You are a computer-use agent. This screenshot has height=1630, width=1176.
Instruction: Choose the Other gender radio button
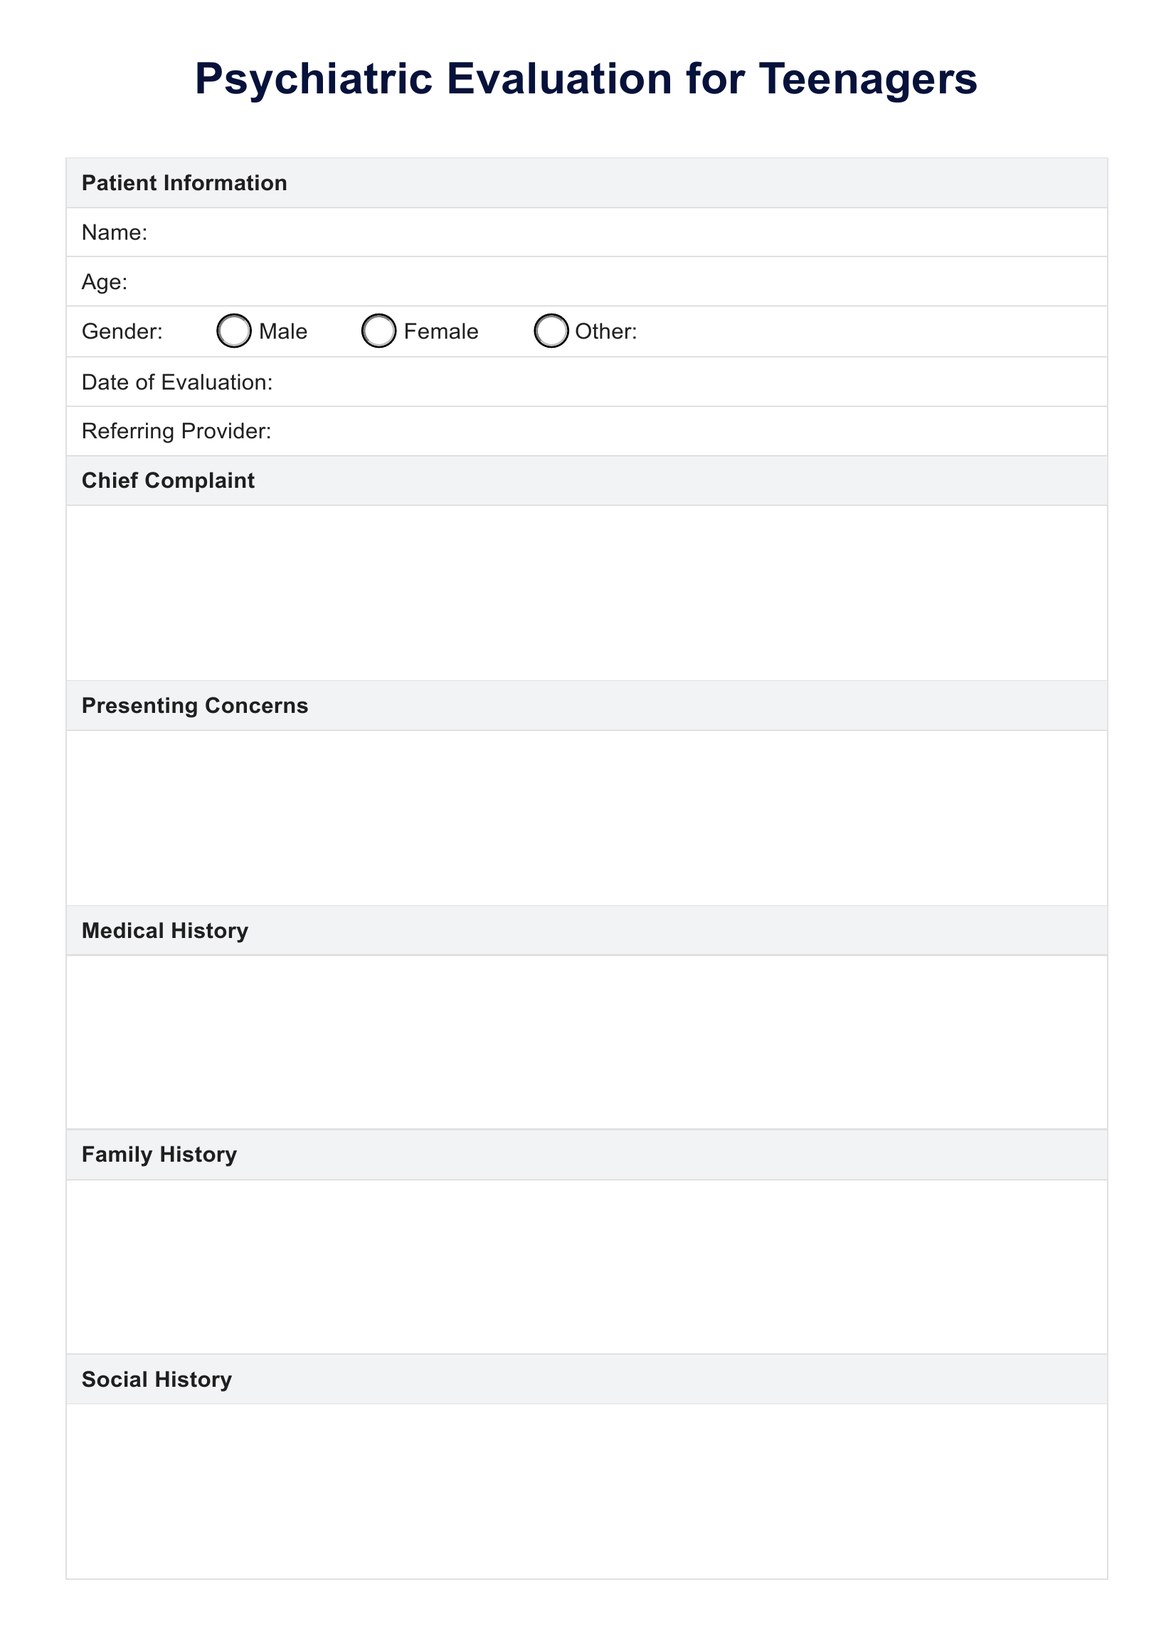tap(551, 331)
